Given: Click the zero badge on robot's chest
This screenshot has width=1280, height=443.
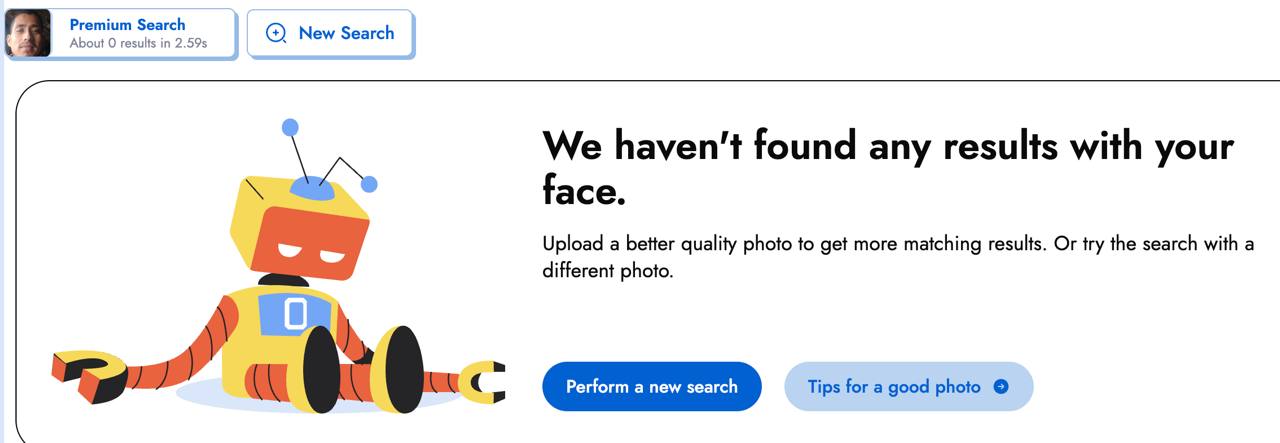Looking at the screenshot, I should pyautogui.click(x=295, y=314).
